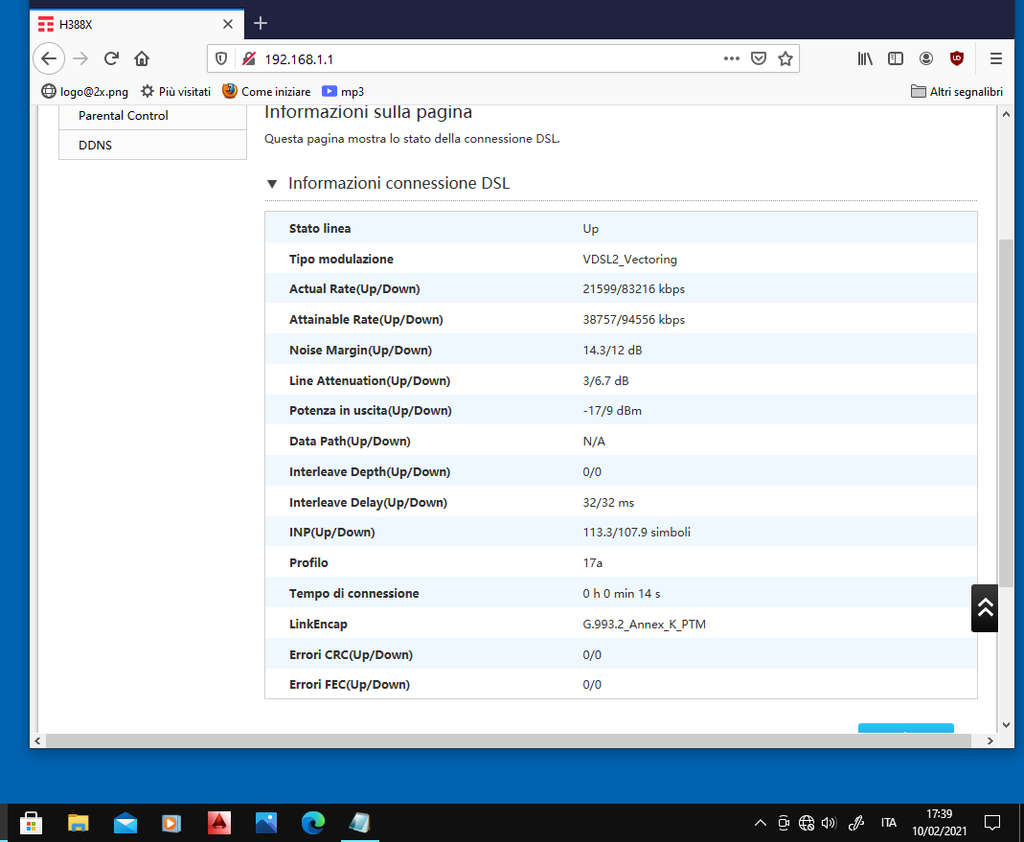Click the scroll-to-top double chevron button
This screenshot has width=1024, height=842.
(x=985, y=607)
